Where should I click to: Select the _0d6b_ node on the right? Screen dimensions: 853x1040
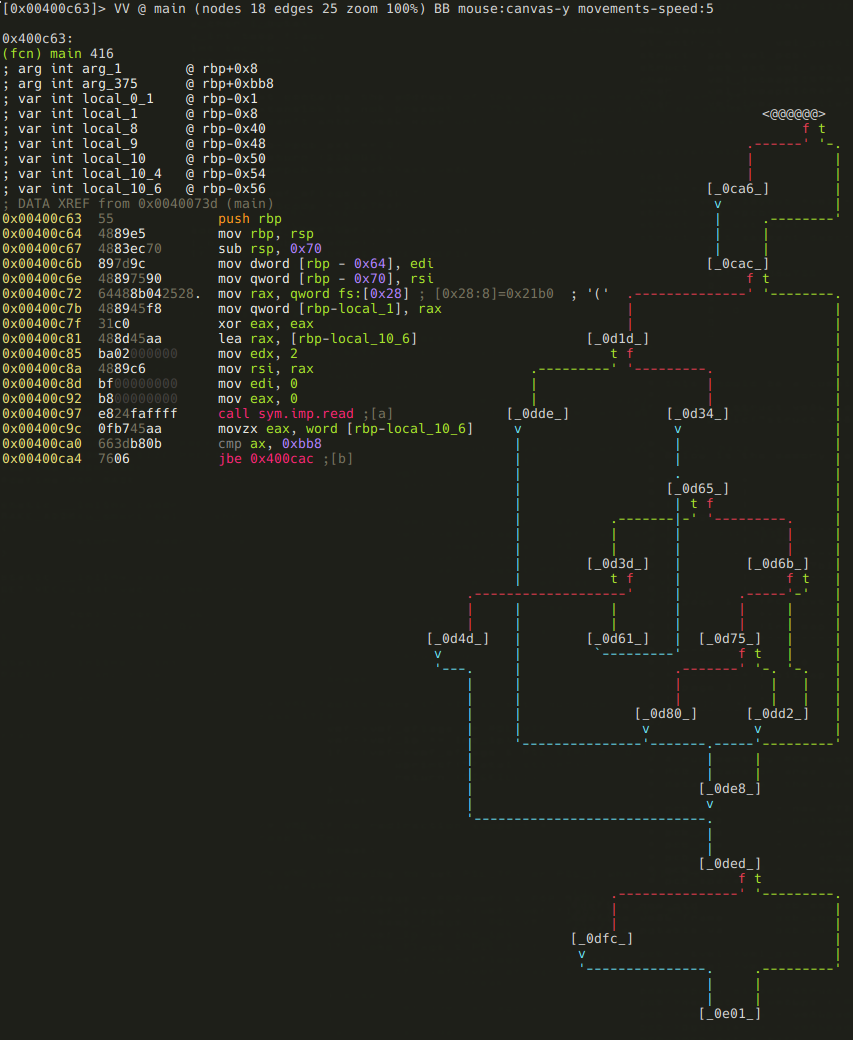pos(778,563)
